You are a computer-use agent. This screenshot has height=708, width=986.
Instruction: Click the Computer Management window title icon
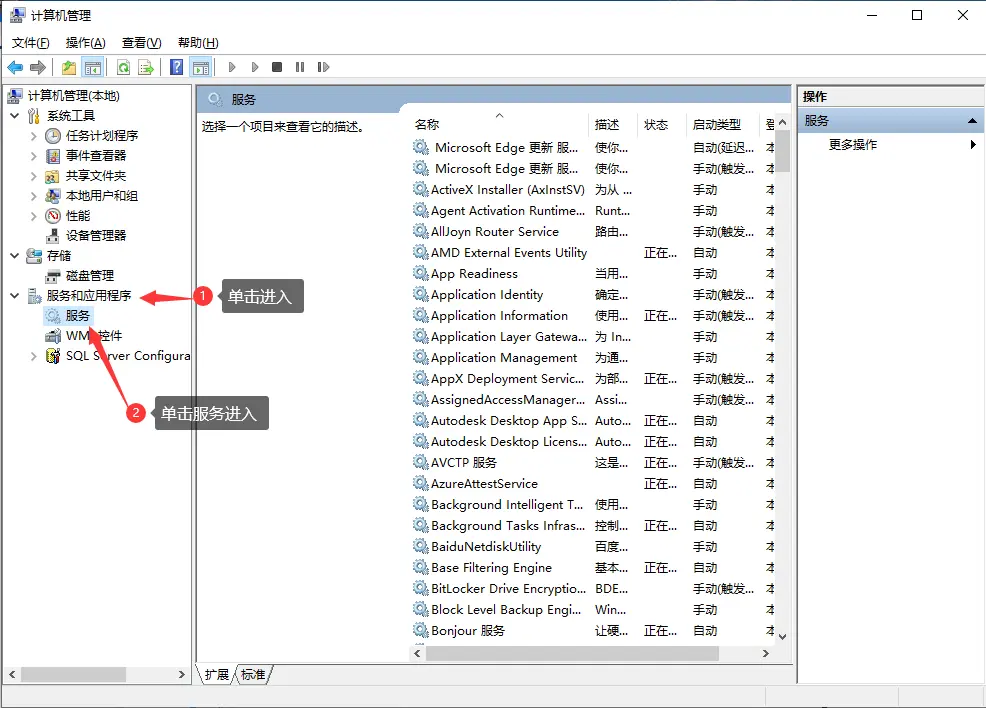(x=18, y=15)
